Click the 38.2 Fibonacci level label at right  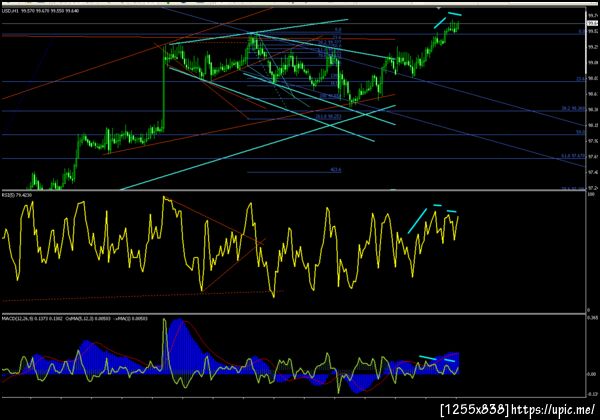(x=573, y=109)
